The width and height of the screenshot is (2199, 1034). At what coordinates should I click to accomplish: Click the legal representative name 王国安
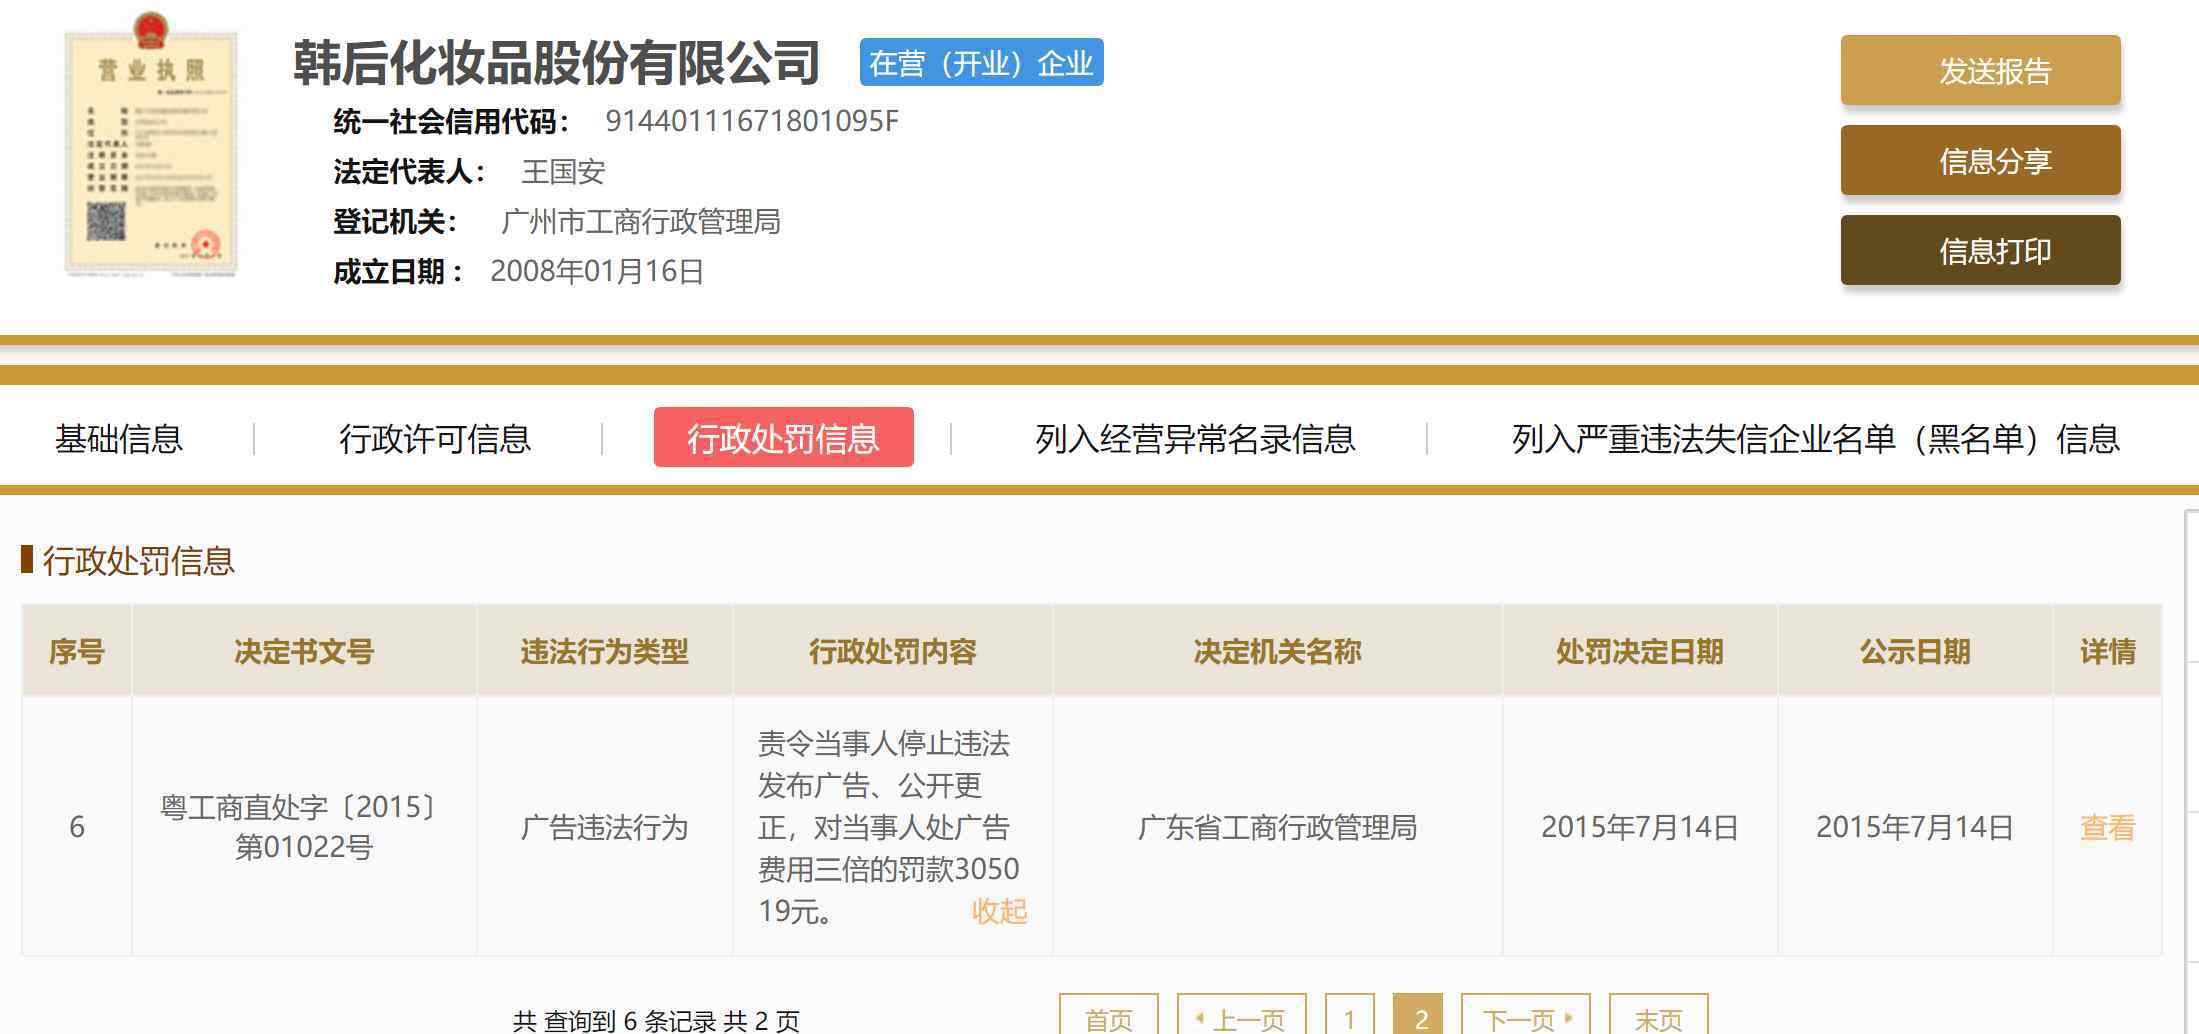coord(563,171)
